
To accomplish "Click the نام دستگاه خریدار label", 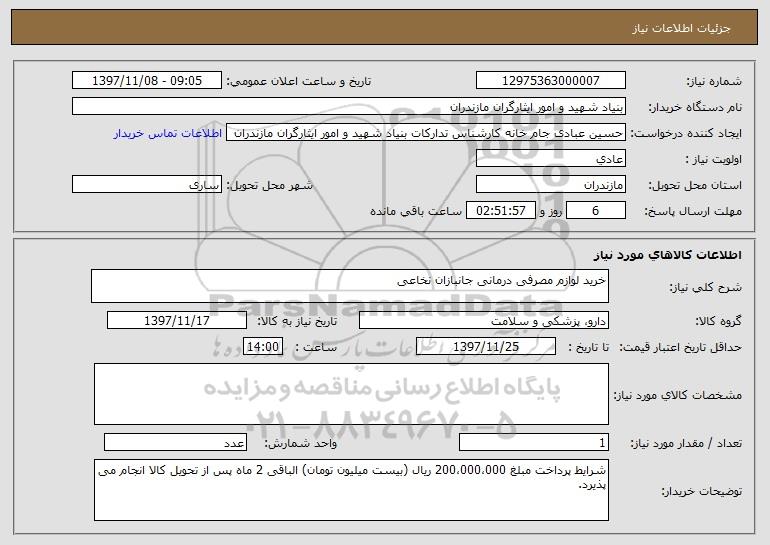I will point(695,107).
